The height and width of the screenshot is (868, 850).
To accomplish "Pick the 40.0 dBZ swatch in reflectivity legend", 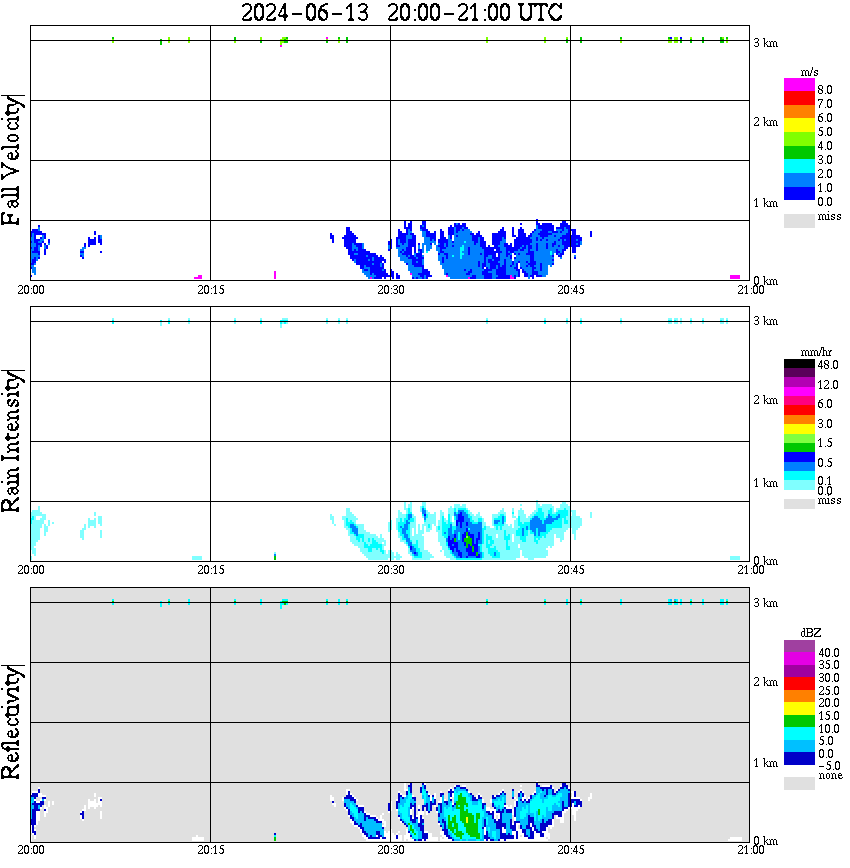I will (x=799, y=646).
